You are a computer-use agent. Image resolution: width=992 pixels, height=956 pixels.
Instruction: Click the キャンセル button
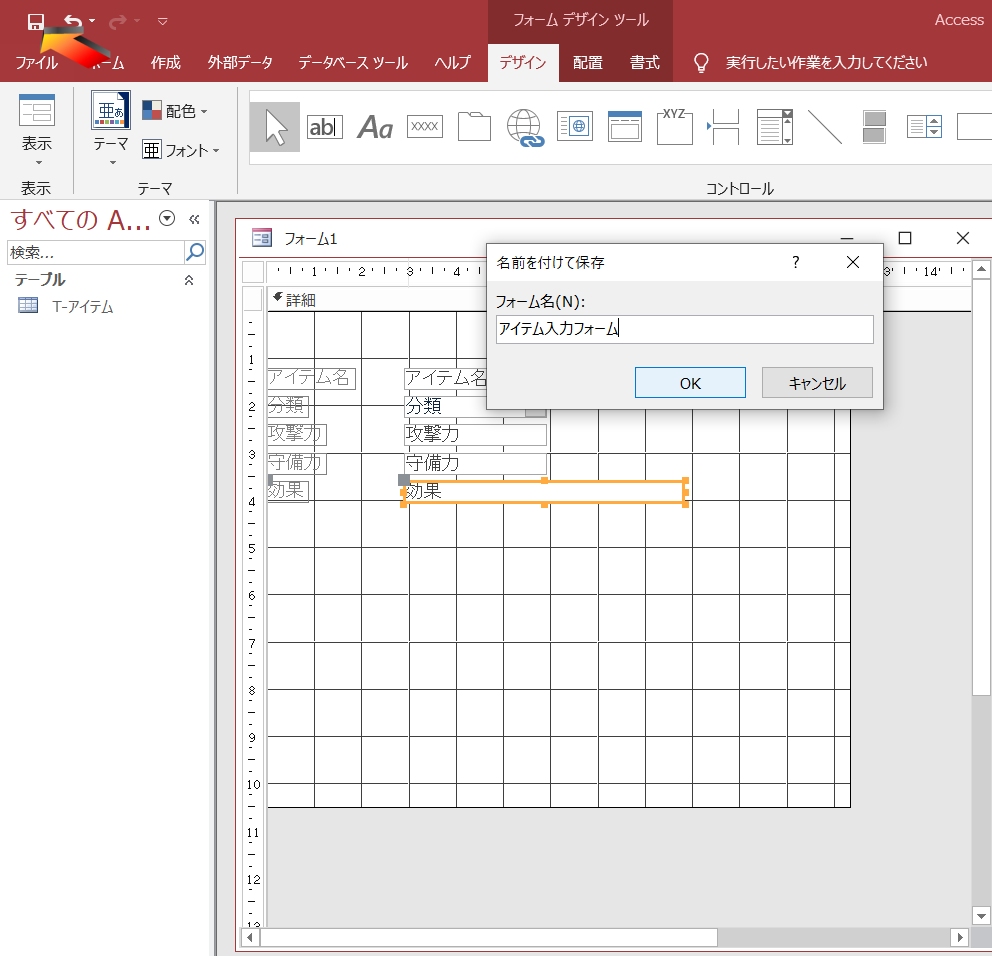[817, 383]
